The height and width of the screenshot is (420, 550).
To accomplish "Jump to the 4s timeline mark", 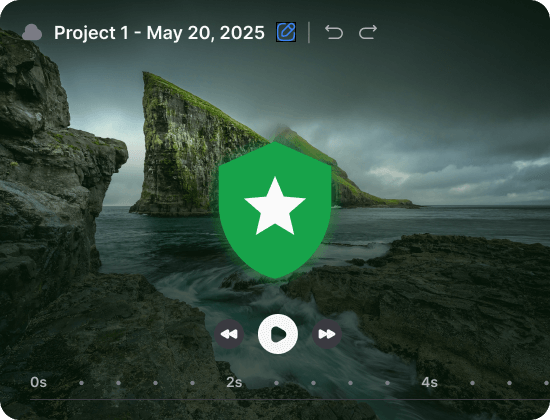I will (429, 382).
